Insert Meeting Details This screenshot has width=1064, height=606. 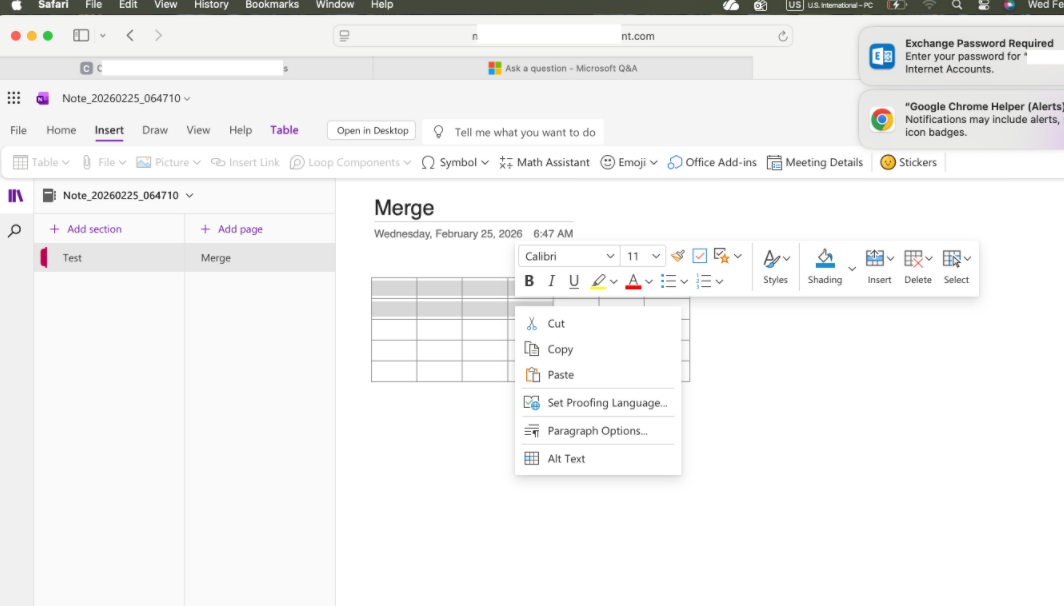[815, 162]
